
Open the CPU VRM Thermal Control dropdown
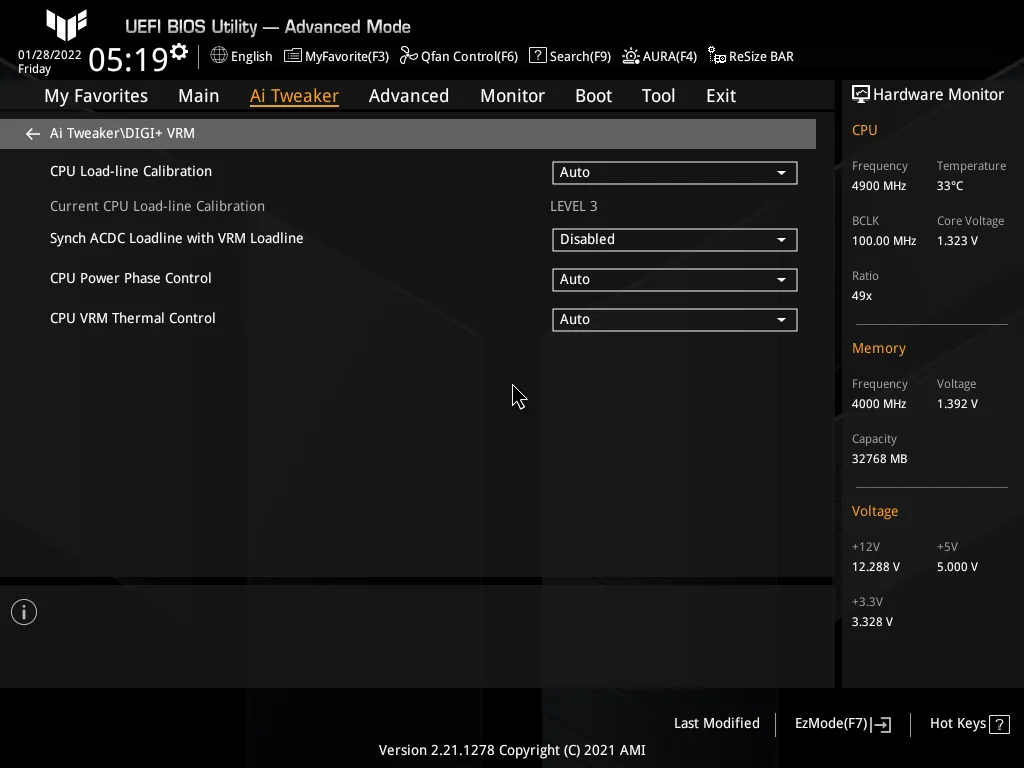[675, 319]
